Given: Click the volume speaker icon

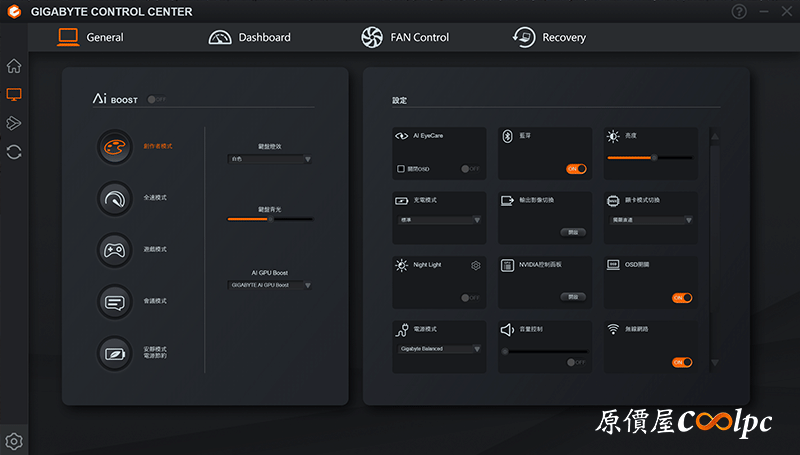Looking at the screenshot, I should [507, 330].
